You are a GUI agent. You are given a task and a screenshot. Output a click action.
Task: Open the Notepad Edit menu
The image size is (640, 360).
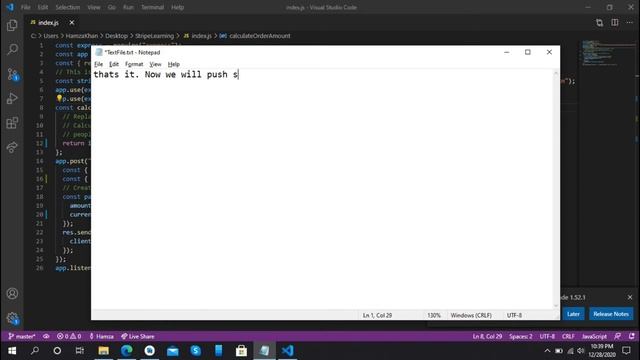tap(113, 64)
